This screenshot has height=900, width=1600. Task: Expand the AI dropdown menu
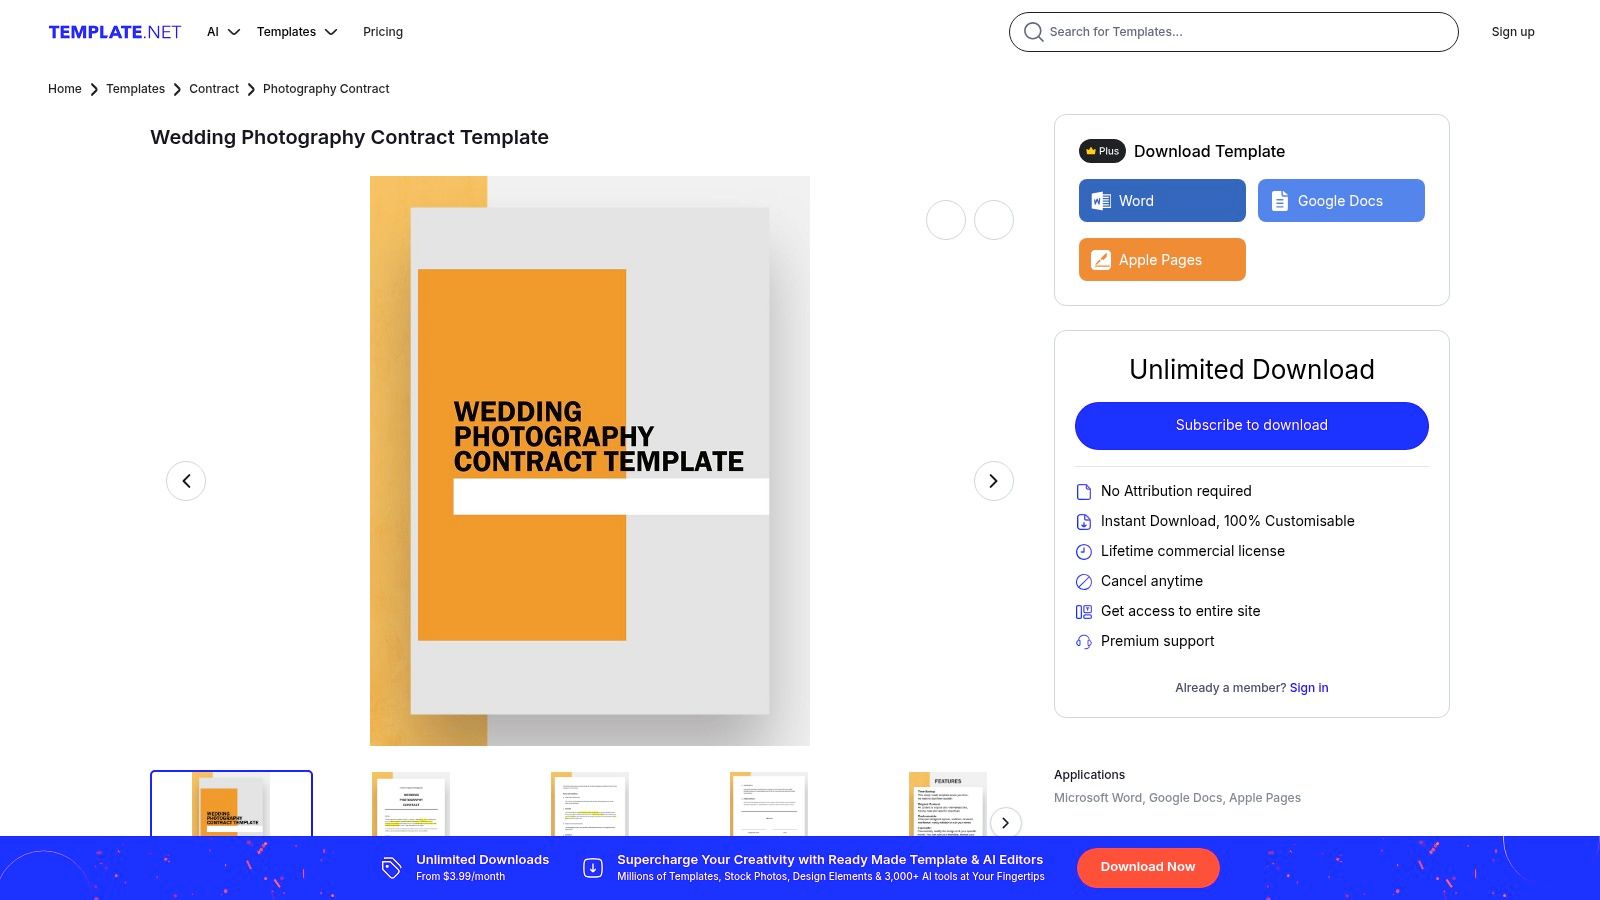(223, 32)
